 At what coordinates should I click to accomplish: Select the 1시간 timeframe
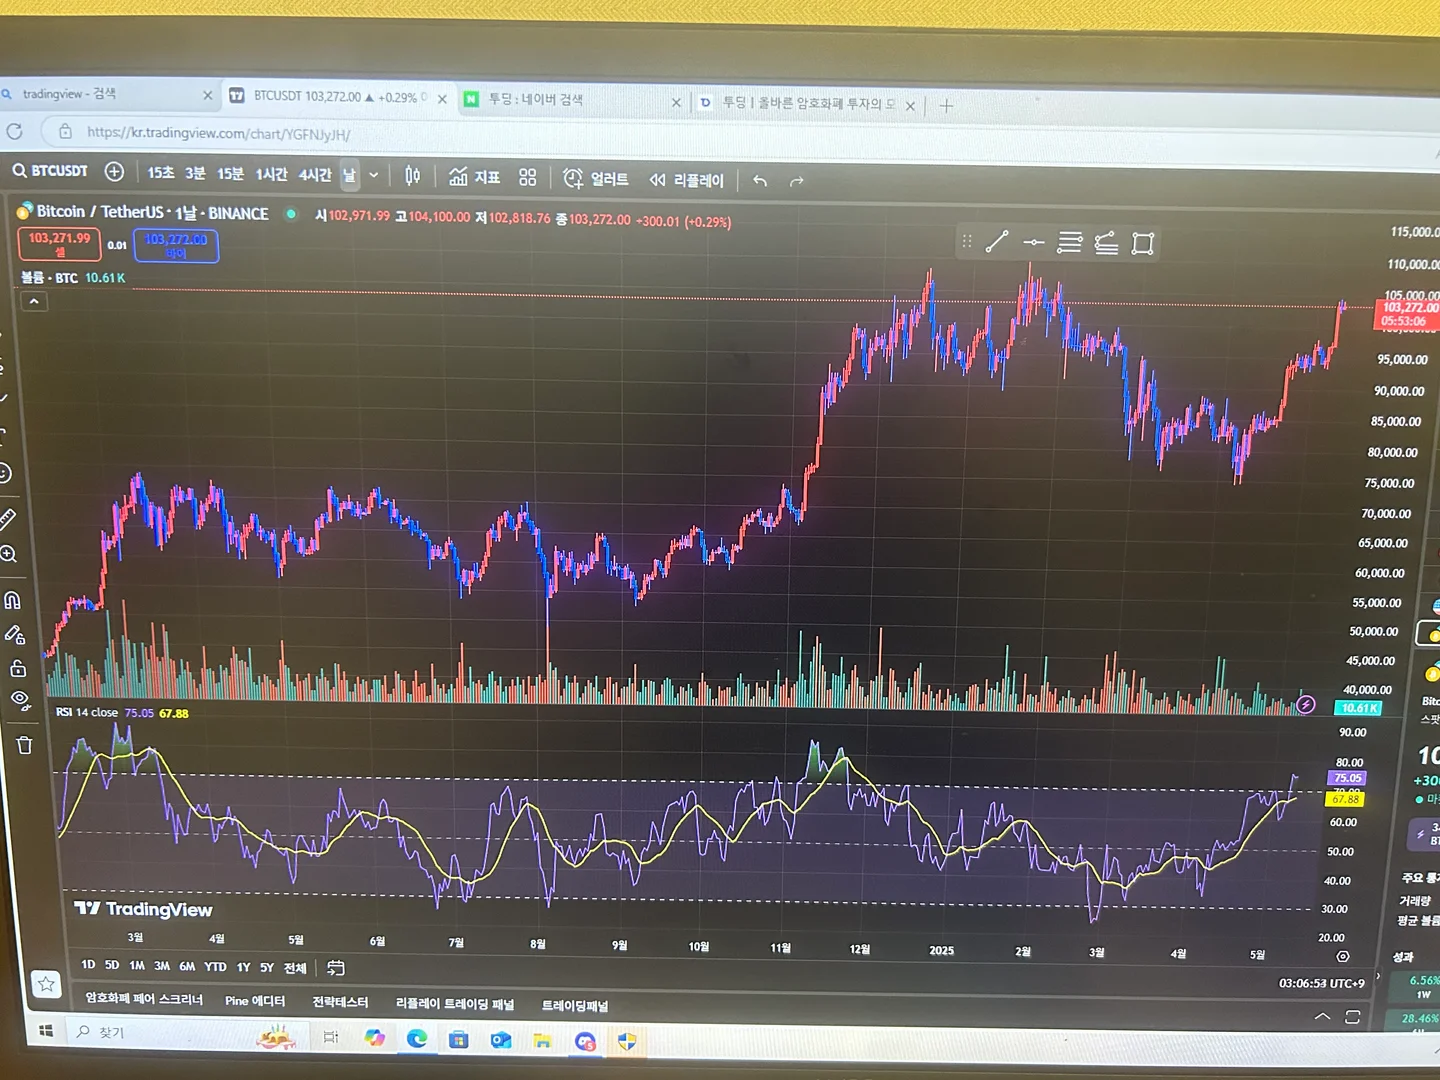(271, 175)
